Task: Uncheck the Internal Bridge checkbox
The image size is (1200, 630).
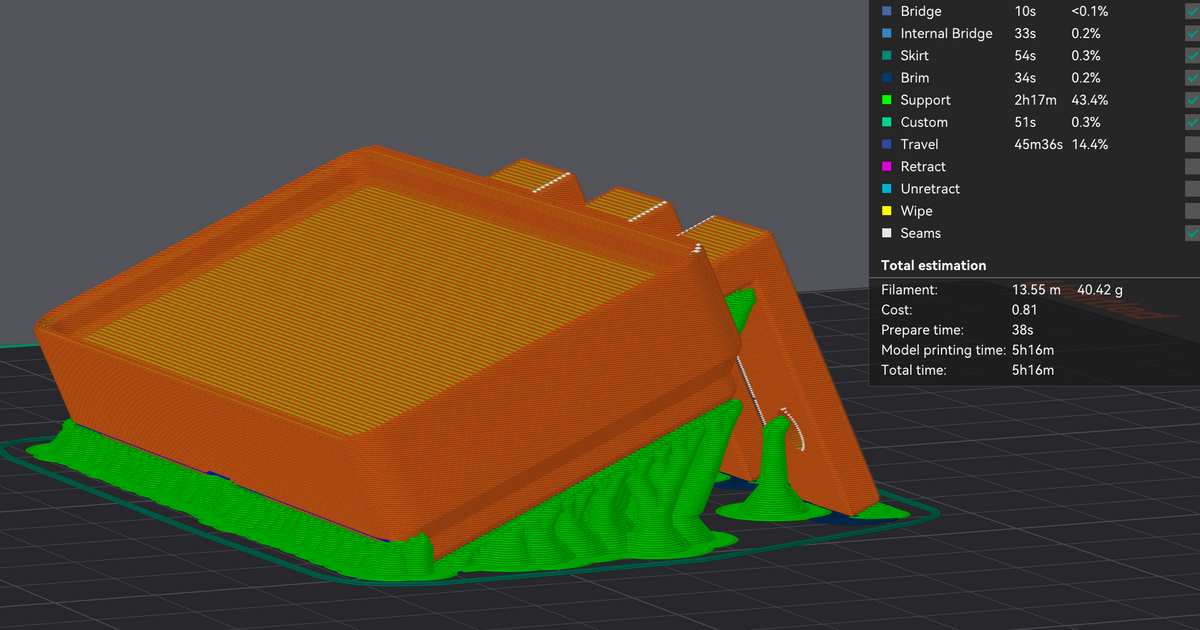Action: [1192, 34]
